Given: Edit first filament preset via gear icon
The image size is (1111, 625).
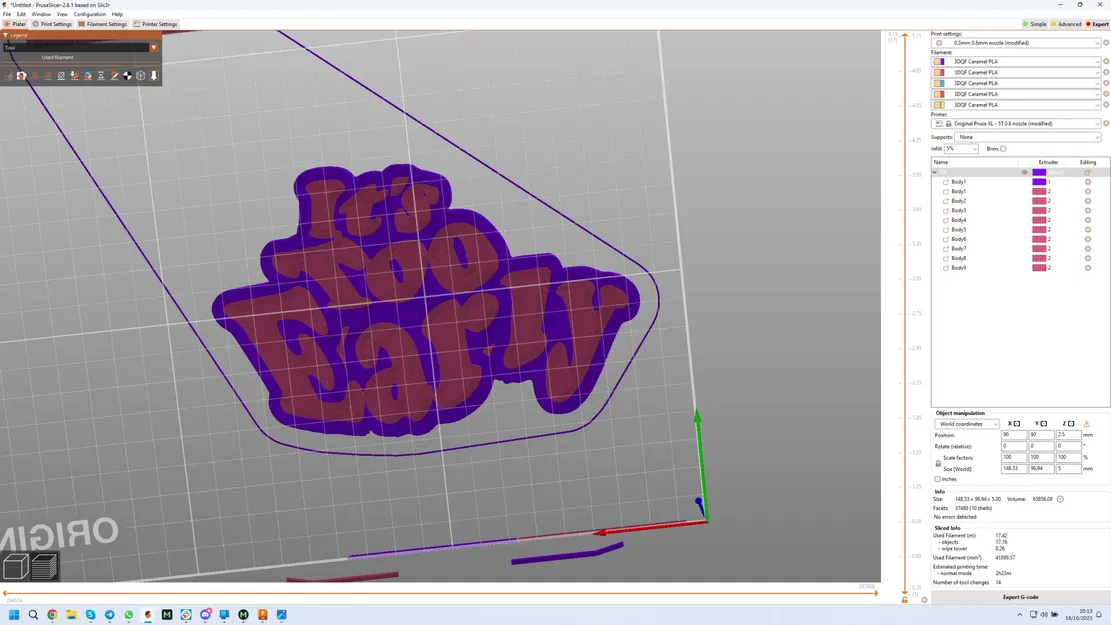Looking at the screenshot, I should coord(1106,62).
